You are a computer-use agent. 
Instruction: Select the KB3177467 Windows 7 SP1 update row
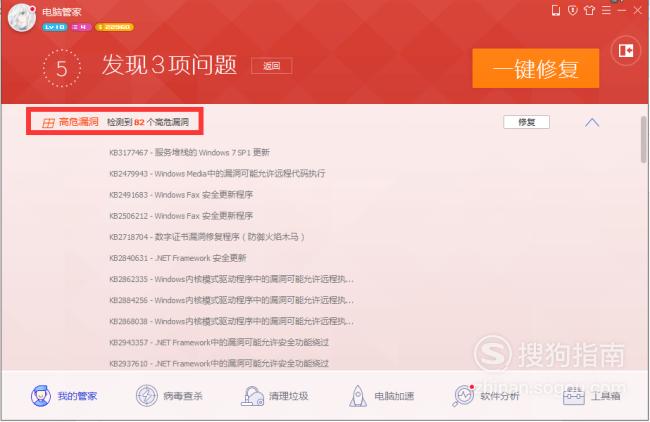click(x=189, y=153)
